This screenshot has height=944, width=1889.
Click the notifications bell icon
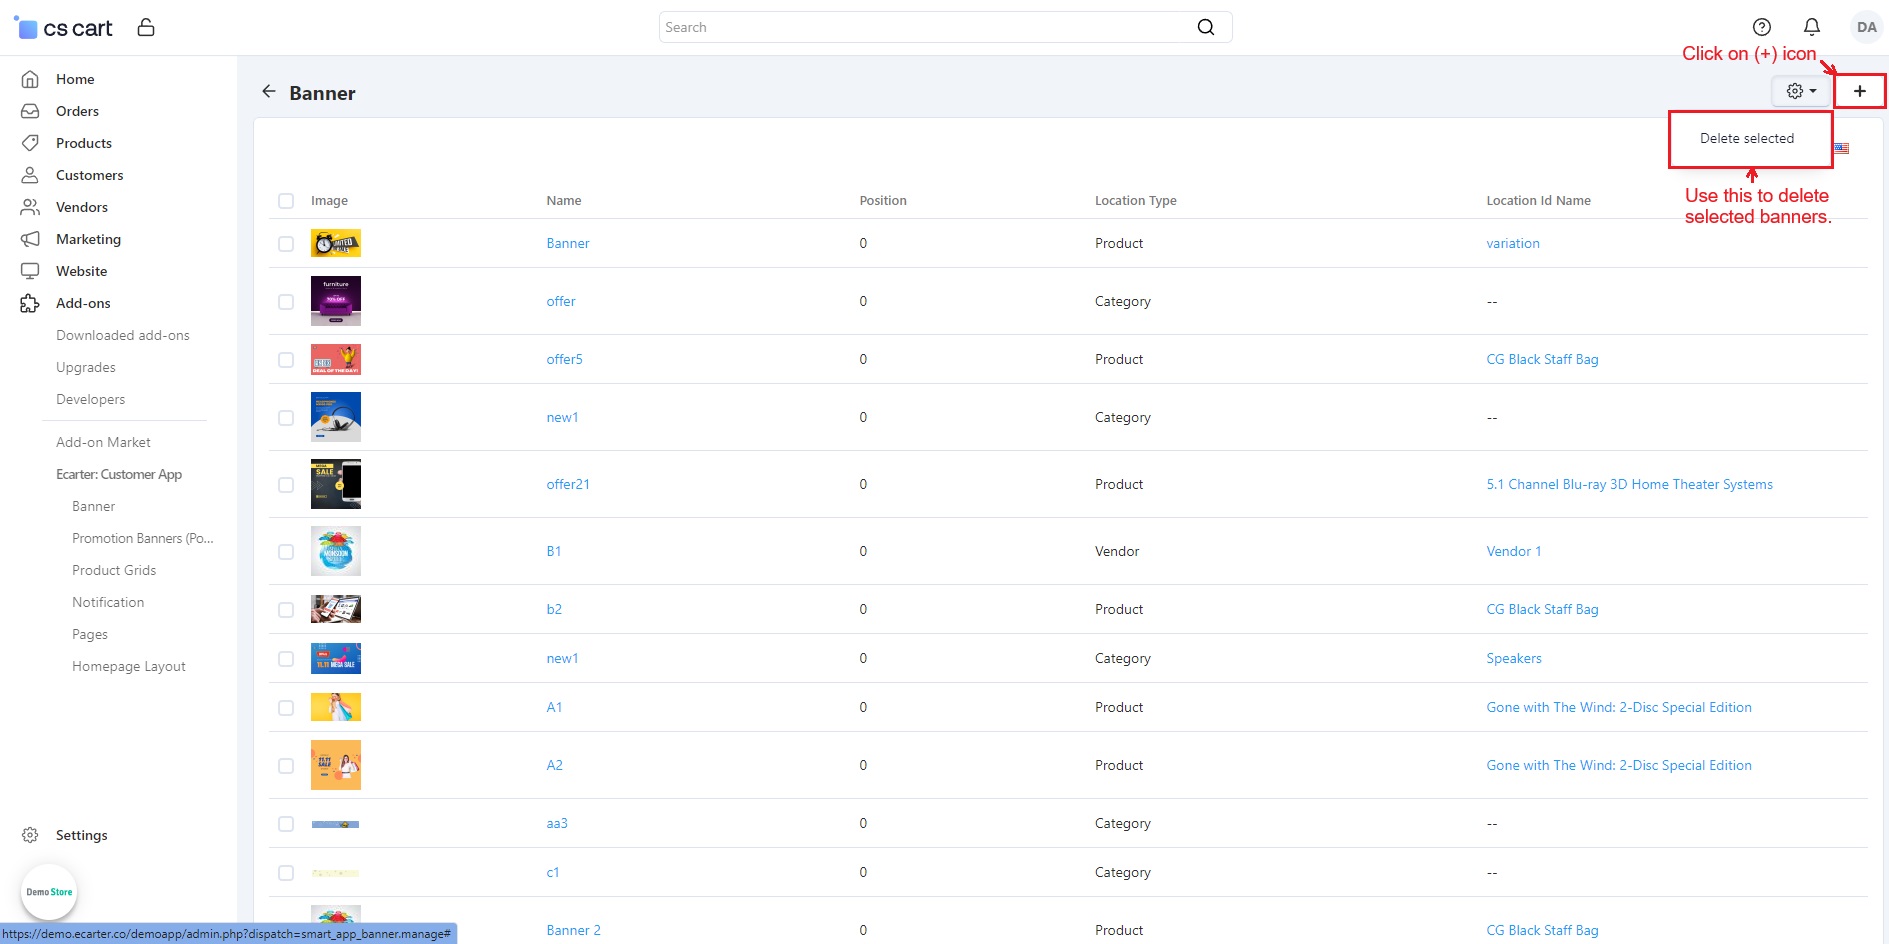[x=1811, y=27]
